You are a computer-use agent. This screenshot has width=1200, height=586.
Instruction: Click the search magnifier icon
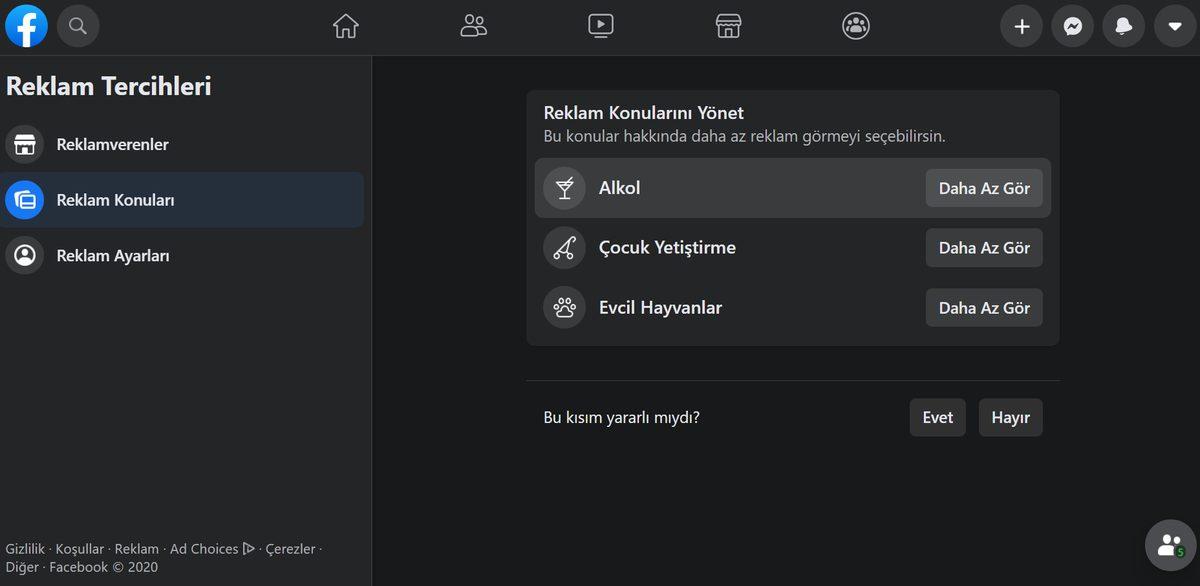(78, 26)
